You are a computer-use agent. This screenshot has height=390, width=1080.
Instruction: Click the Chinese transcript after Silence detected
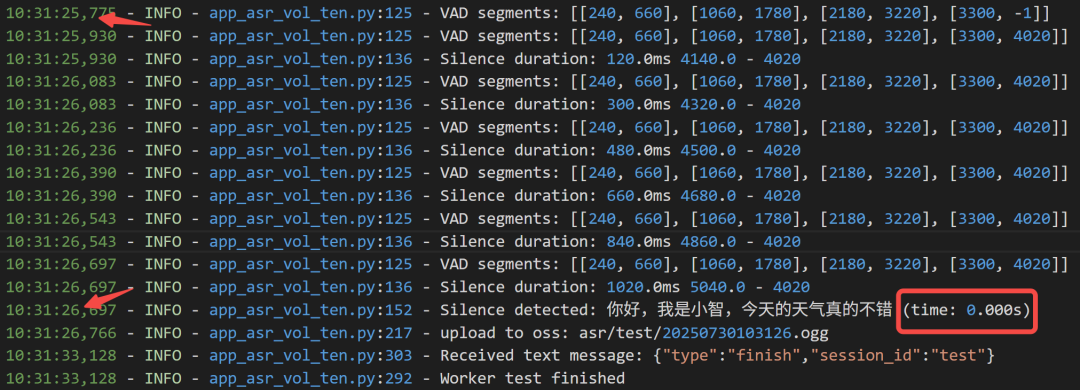(x=749, y=311)
